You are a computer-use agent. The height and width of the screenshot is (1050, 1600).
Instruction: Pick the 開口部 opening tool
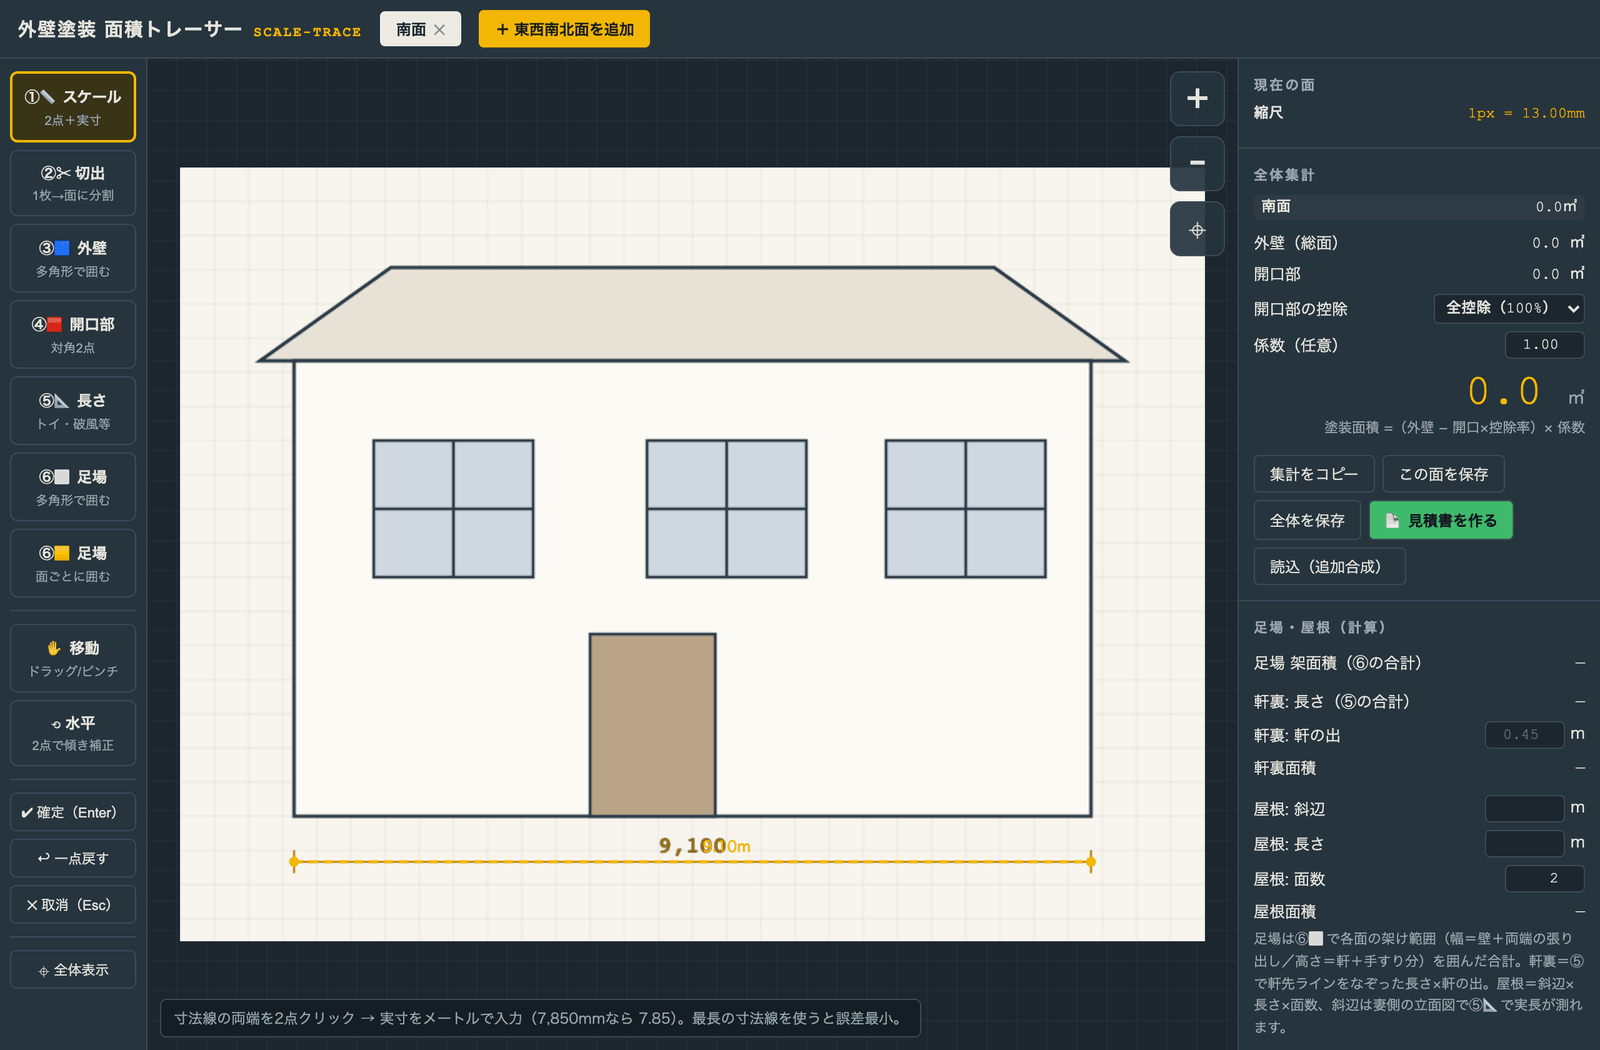pos(73,335)
